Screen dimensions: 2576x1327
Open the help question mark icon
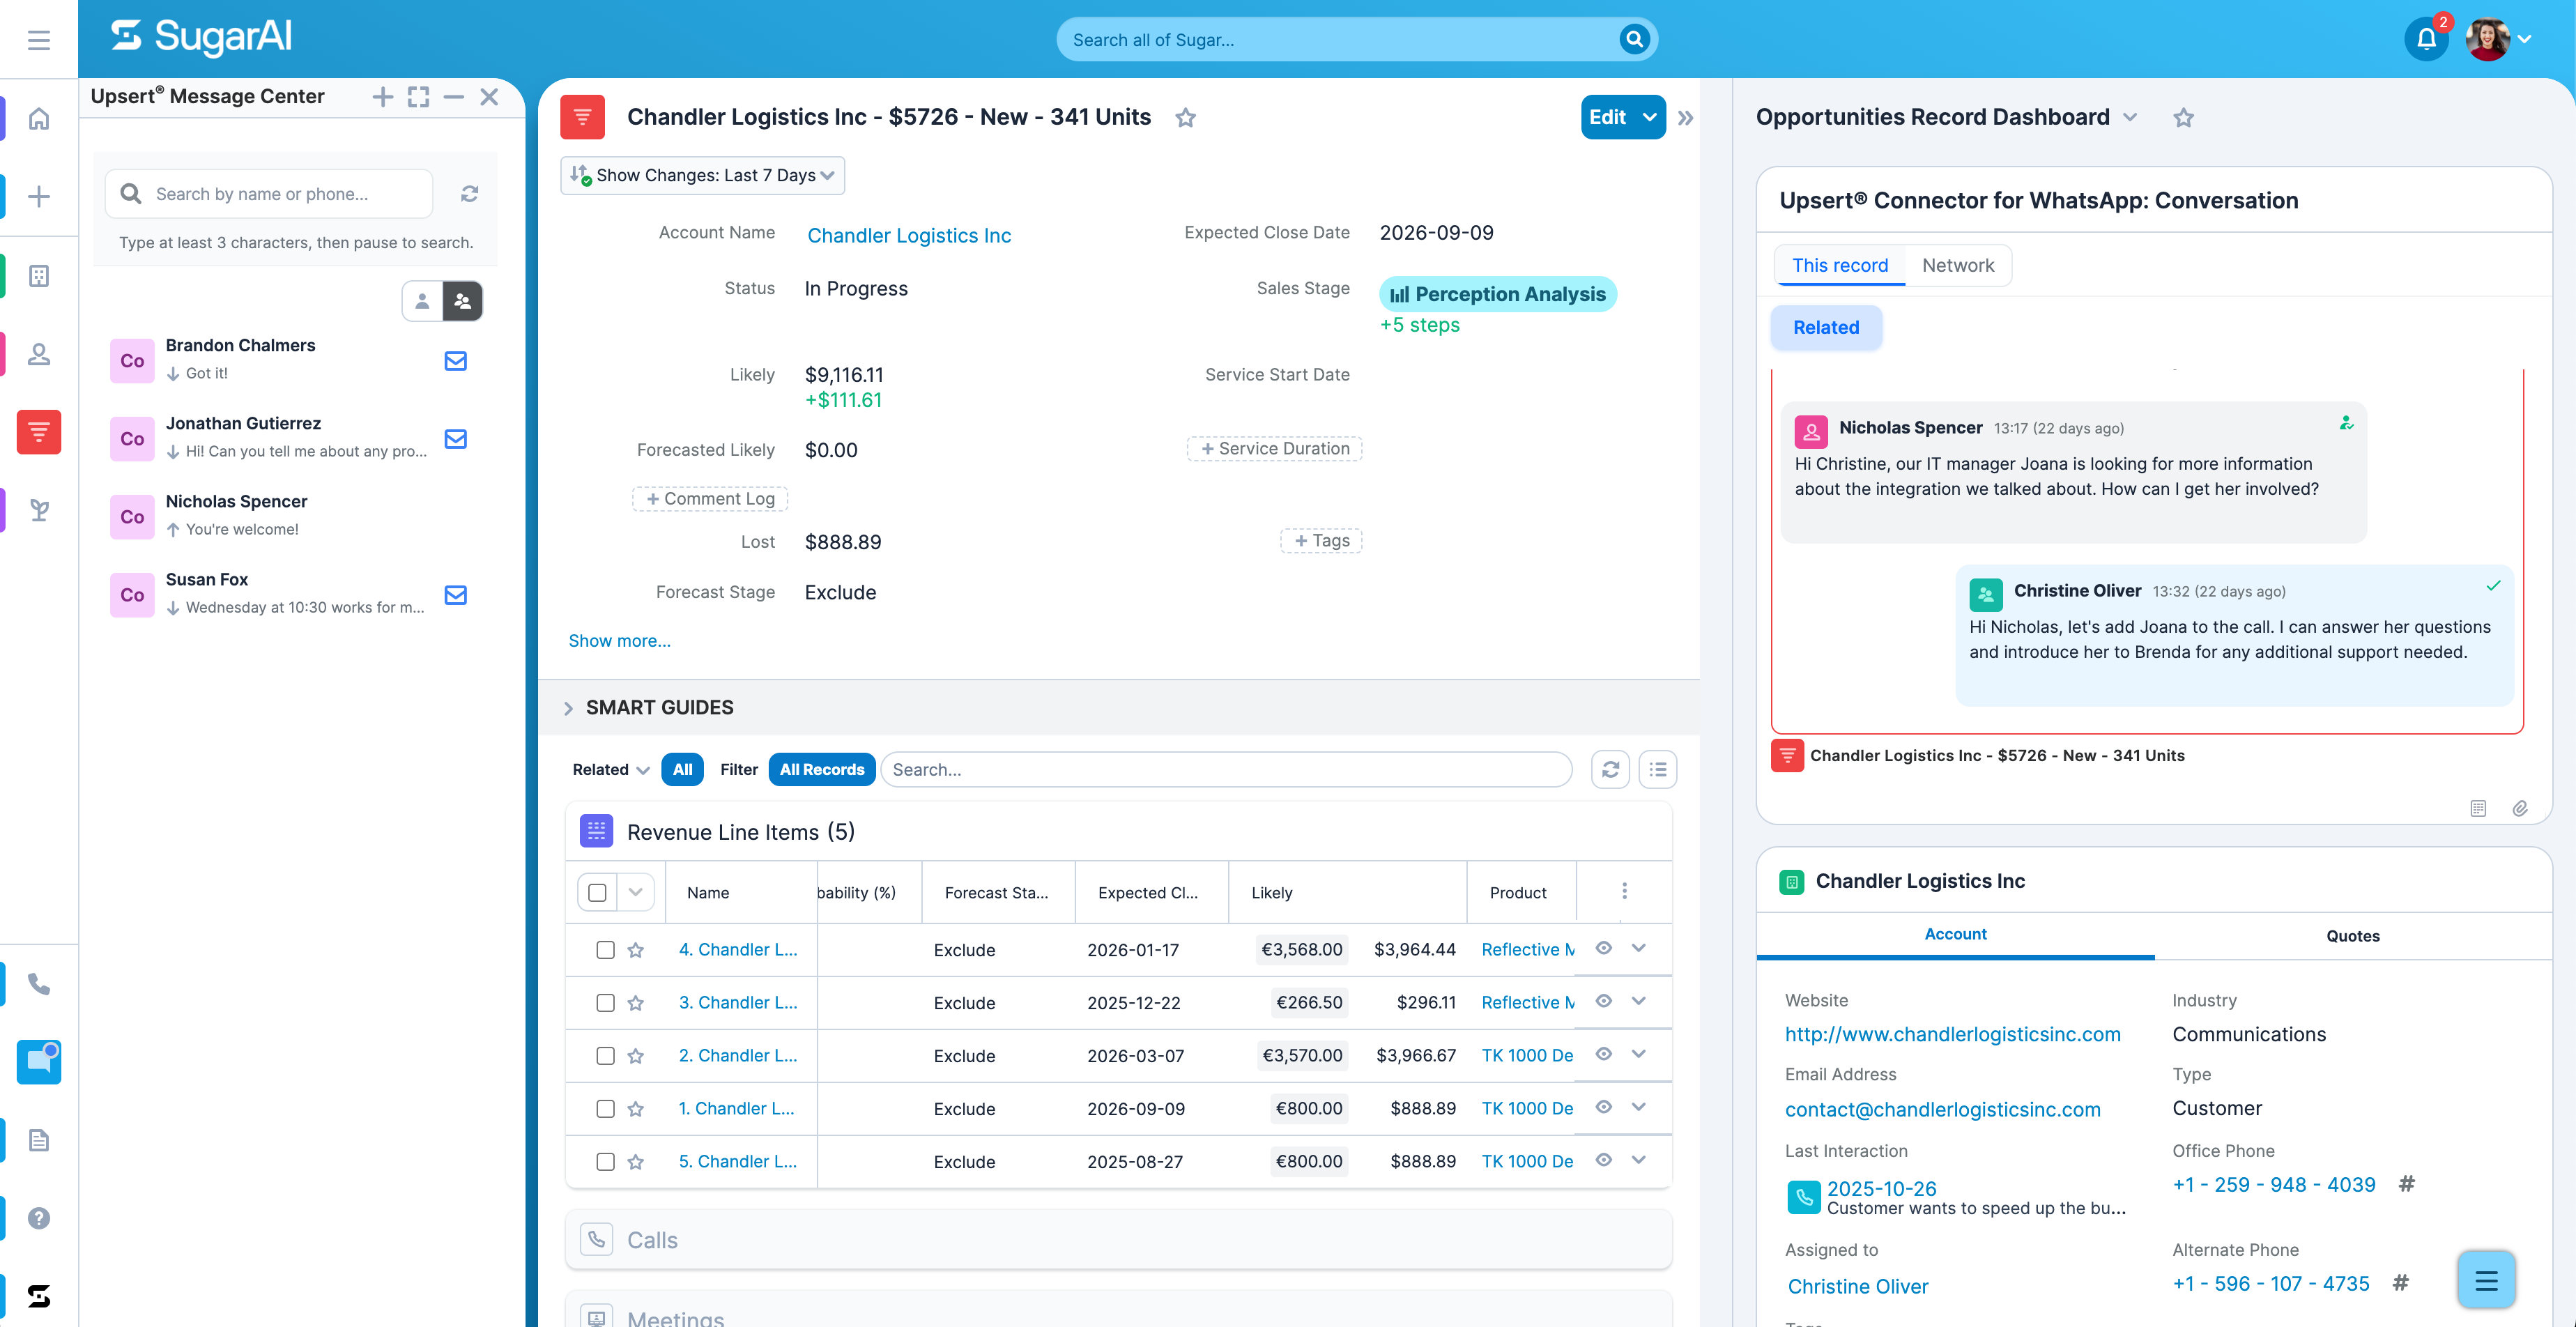pos(39,1218)
